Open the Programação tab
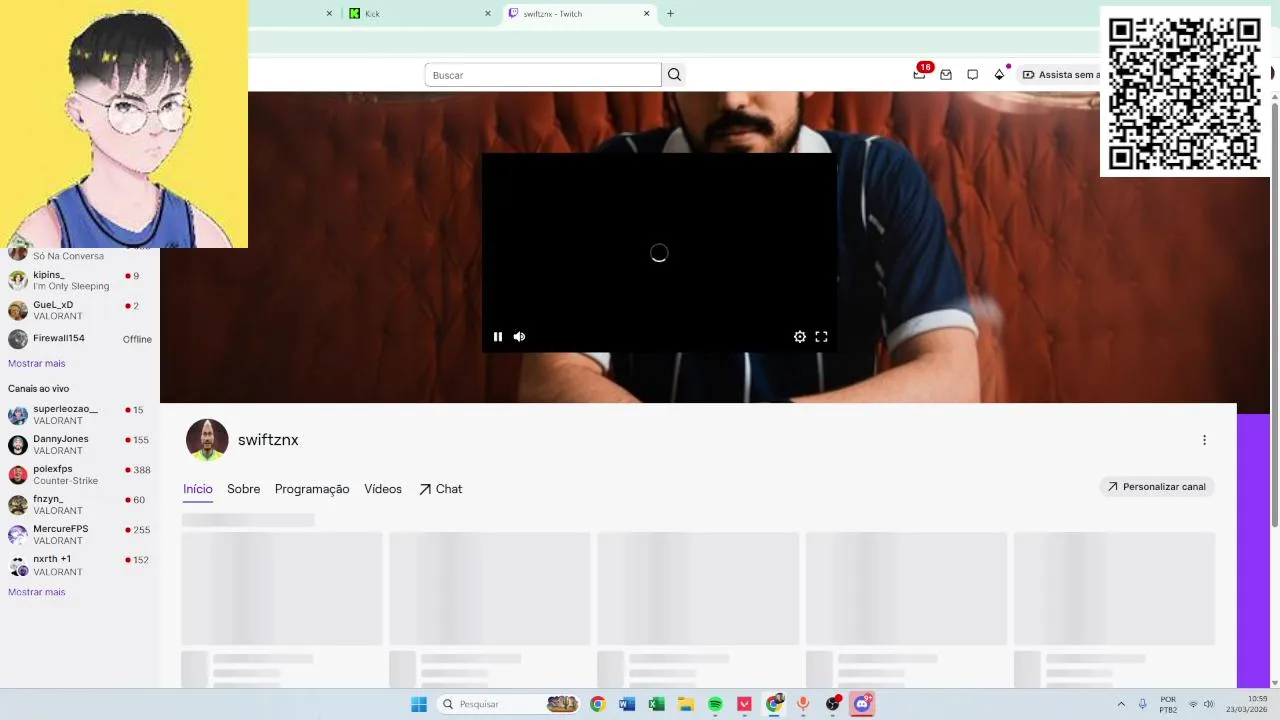The height and width of the screenshot is (720, 1280). point(312,489)
